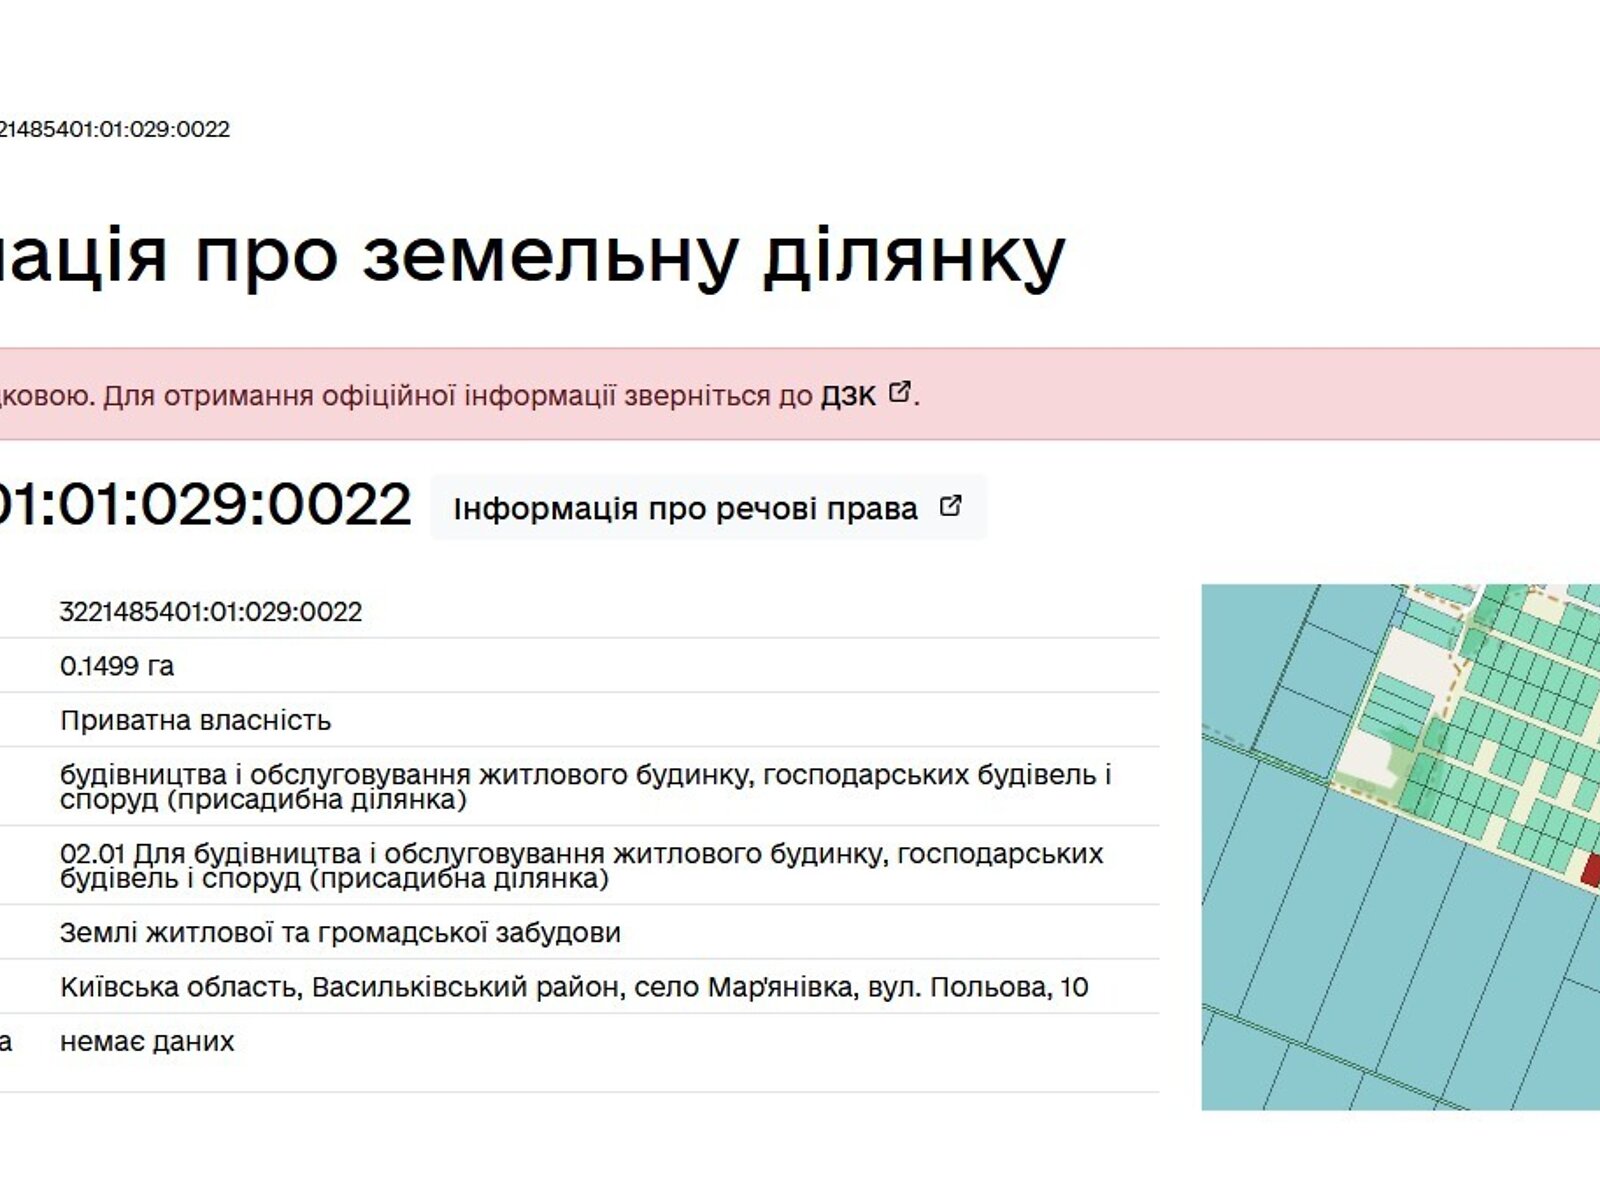
Task: Click the external icon beside речові права
Action: click(950, 506)
